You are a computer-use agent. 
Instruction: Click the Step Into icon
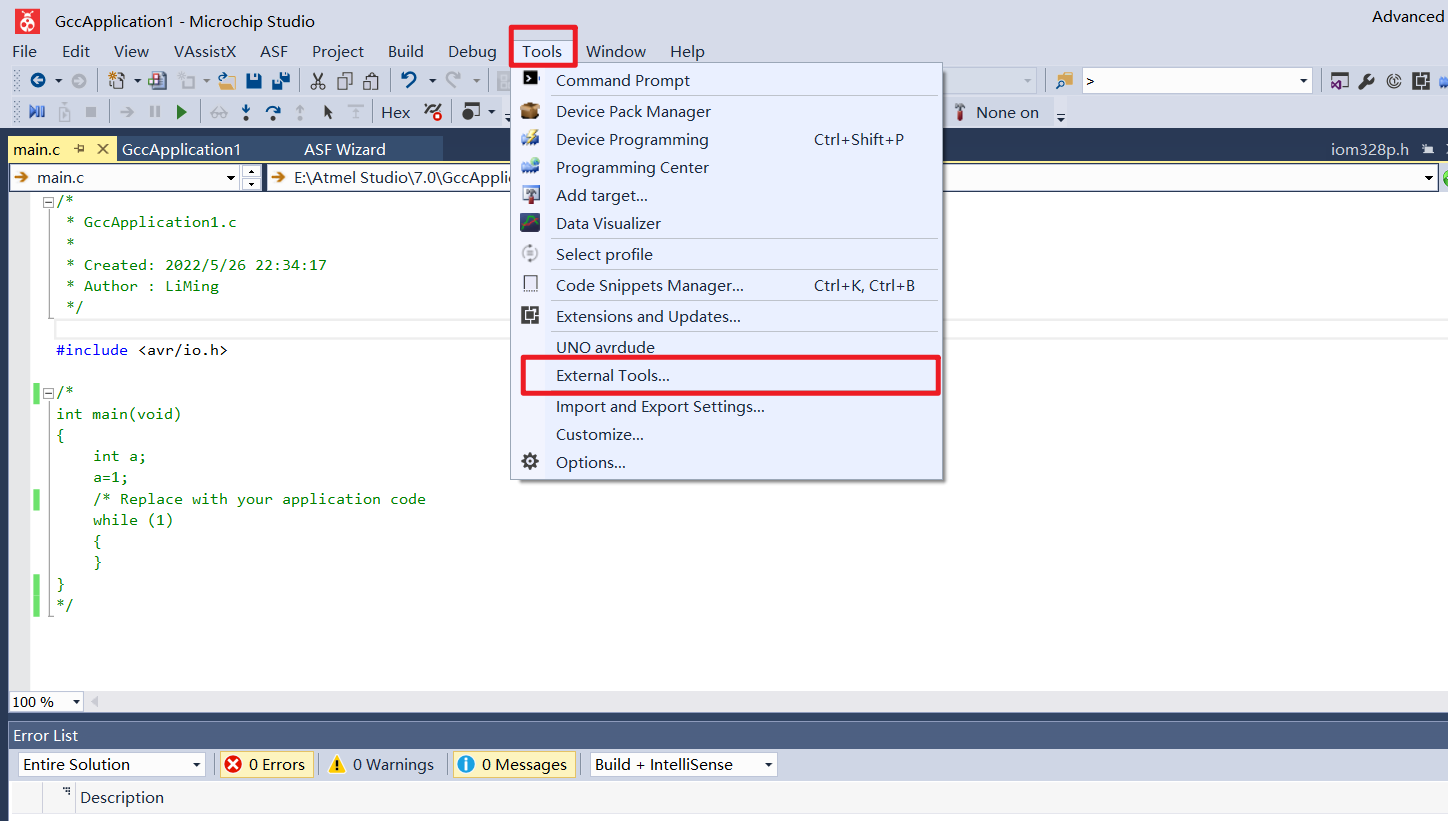click(x=246, y=112)
